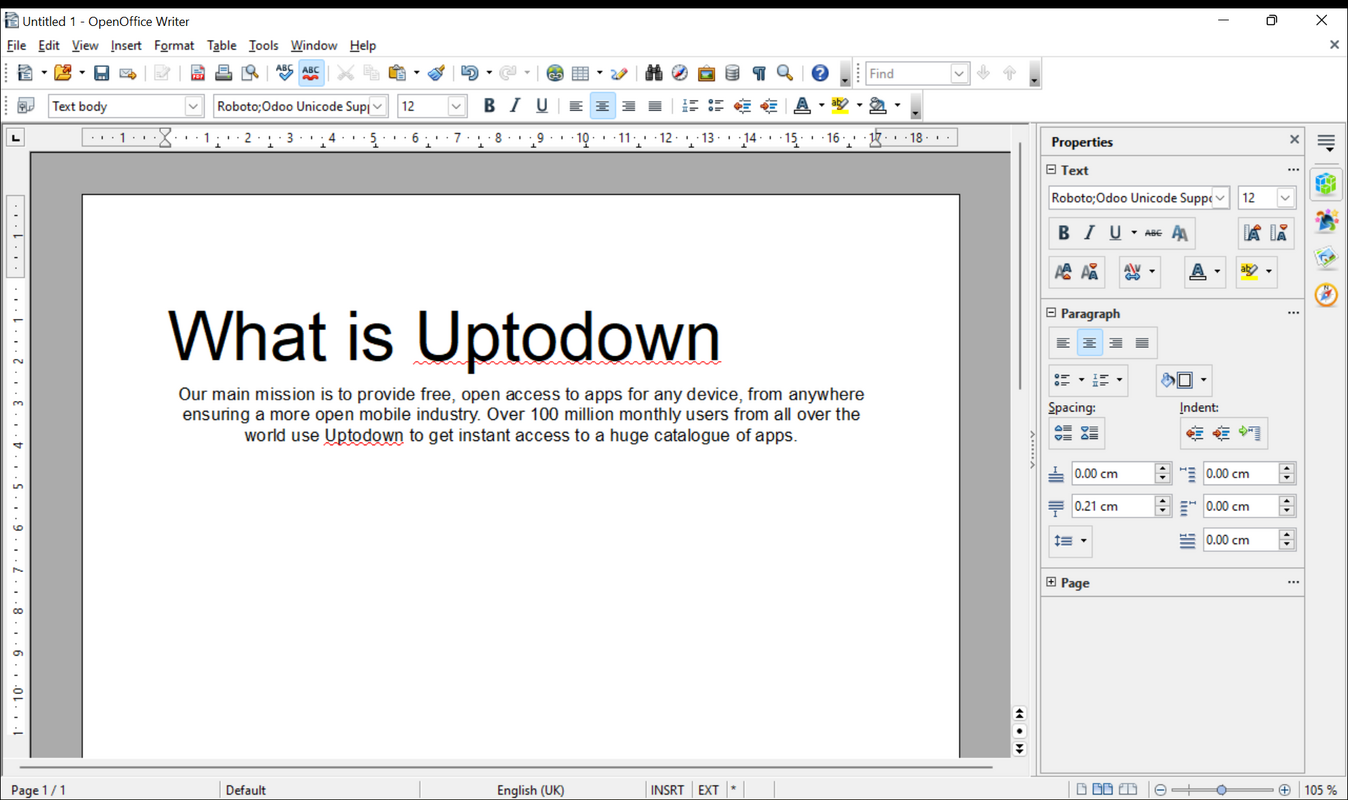Viewport: 1348px width, 800px height.
Task: Export directly as PDF icon
Action: pyautogui.click(x=197, y=73)
